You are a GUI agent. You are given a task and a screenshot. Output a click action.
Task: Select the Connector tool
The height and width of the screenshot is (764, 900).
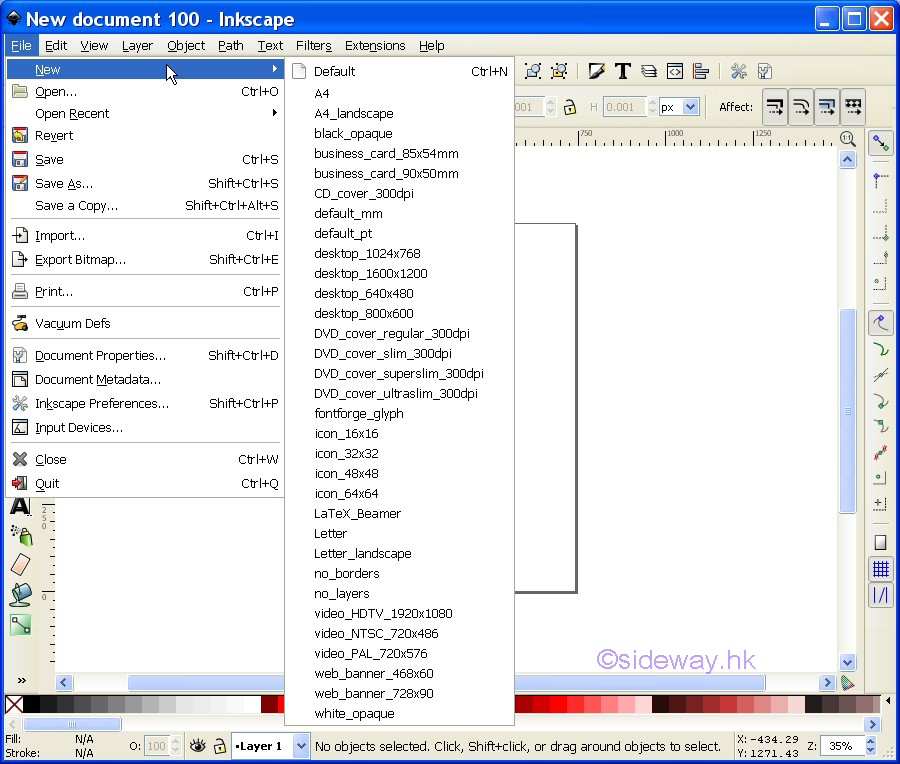click(x=20, y=625)
